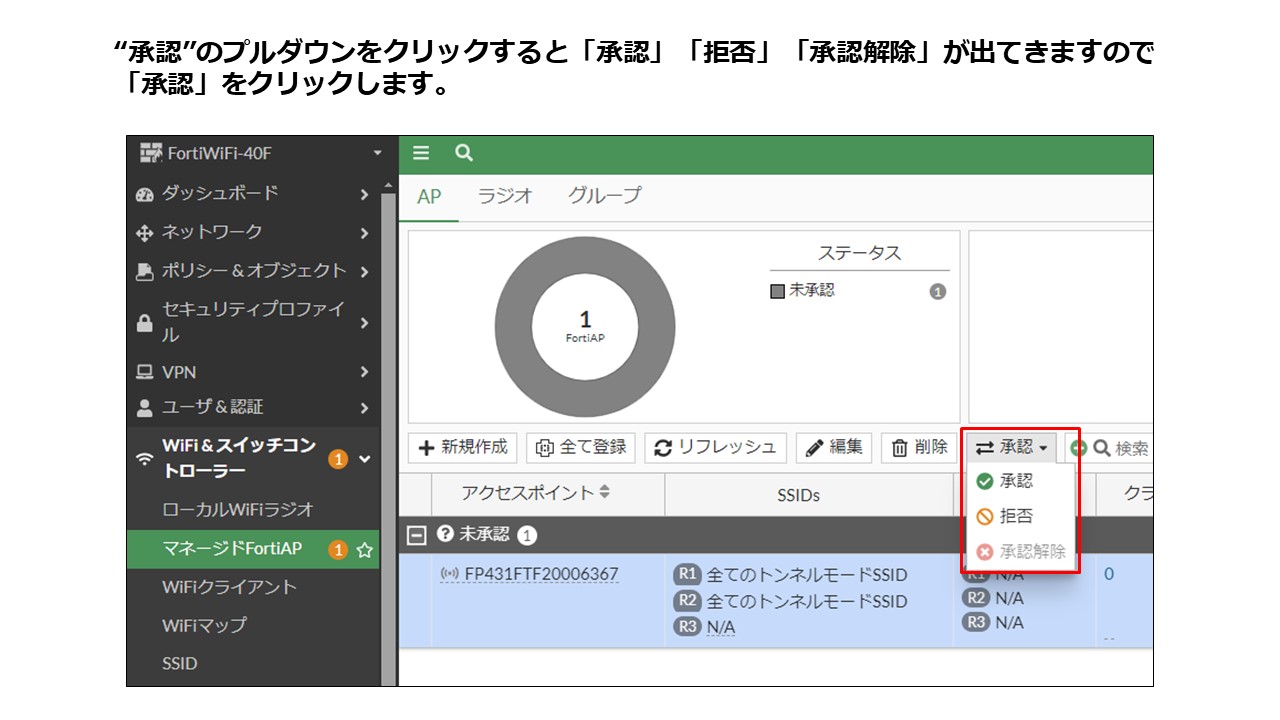The height and width of the screenshot is (720, 1280).
Task: Click the 全て登録 button
Action: [581, 447]
